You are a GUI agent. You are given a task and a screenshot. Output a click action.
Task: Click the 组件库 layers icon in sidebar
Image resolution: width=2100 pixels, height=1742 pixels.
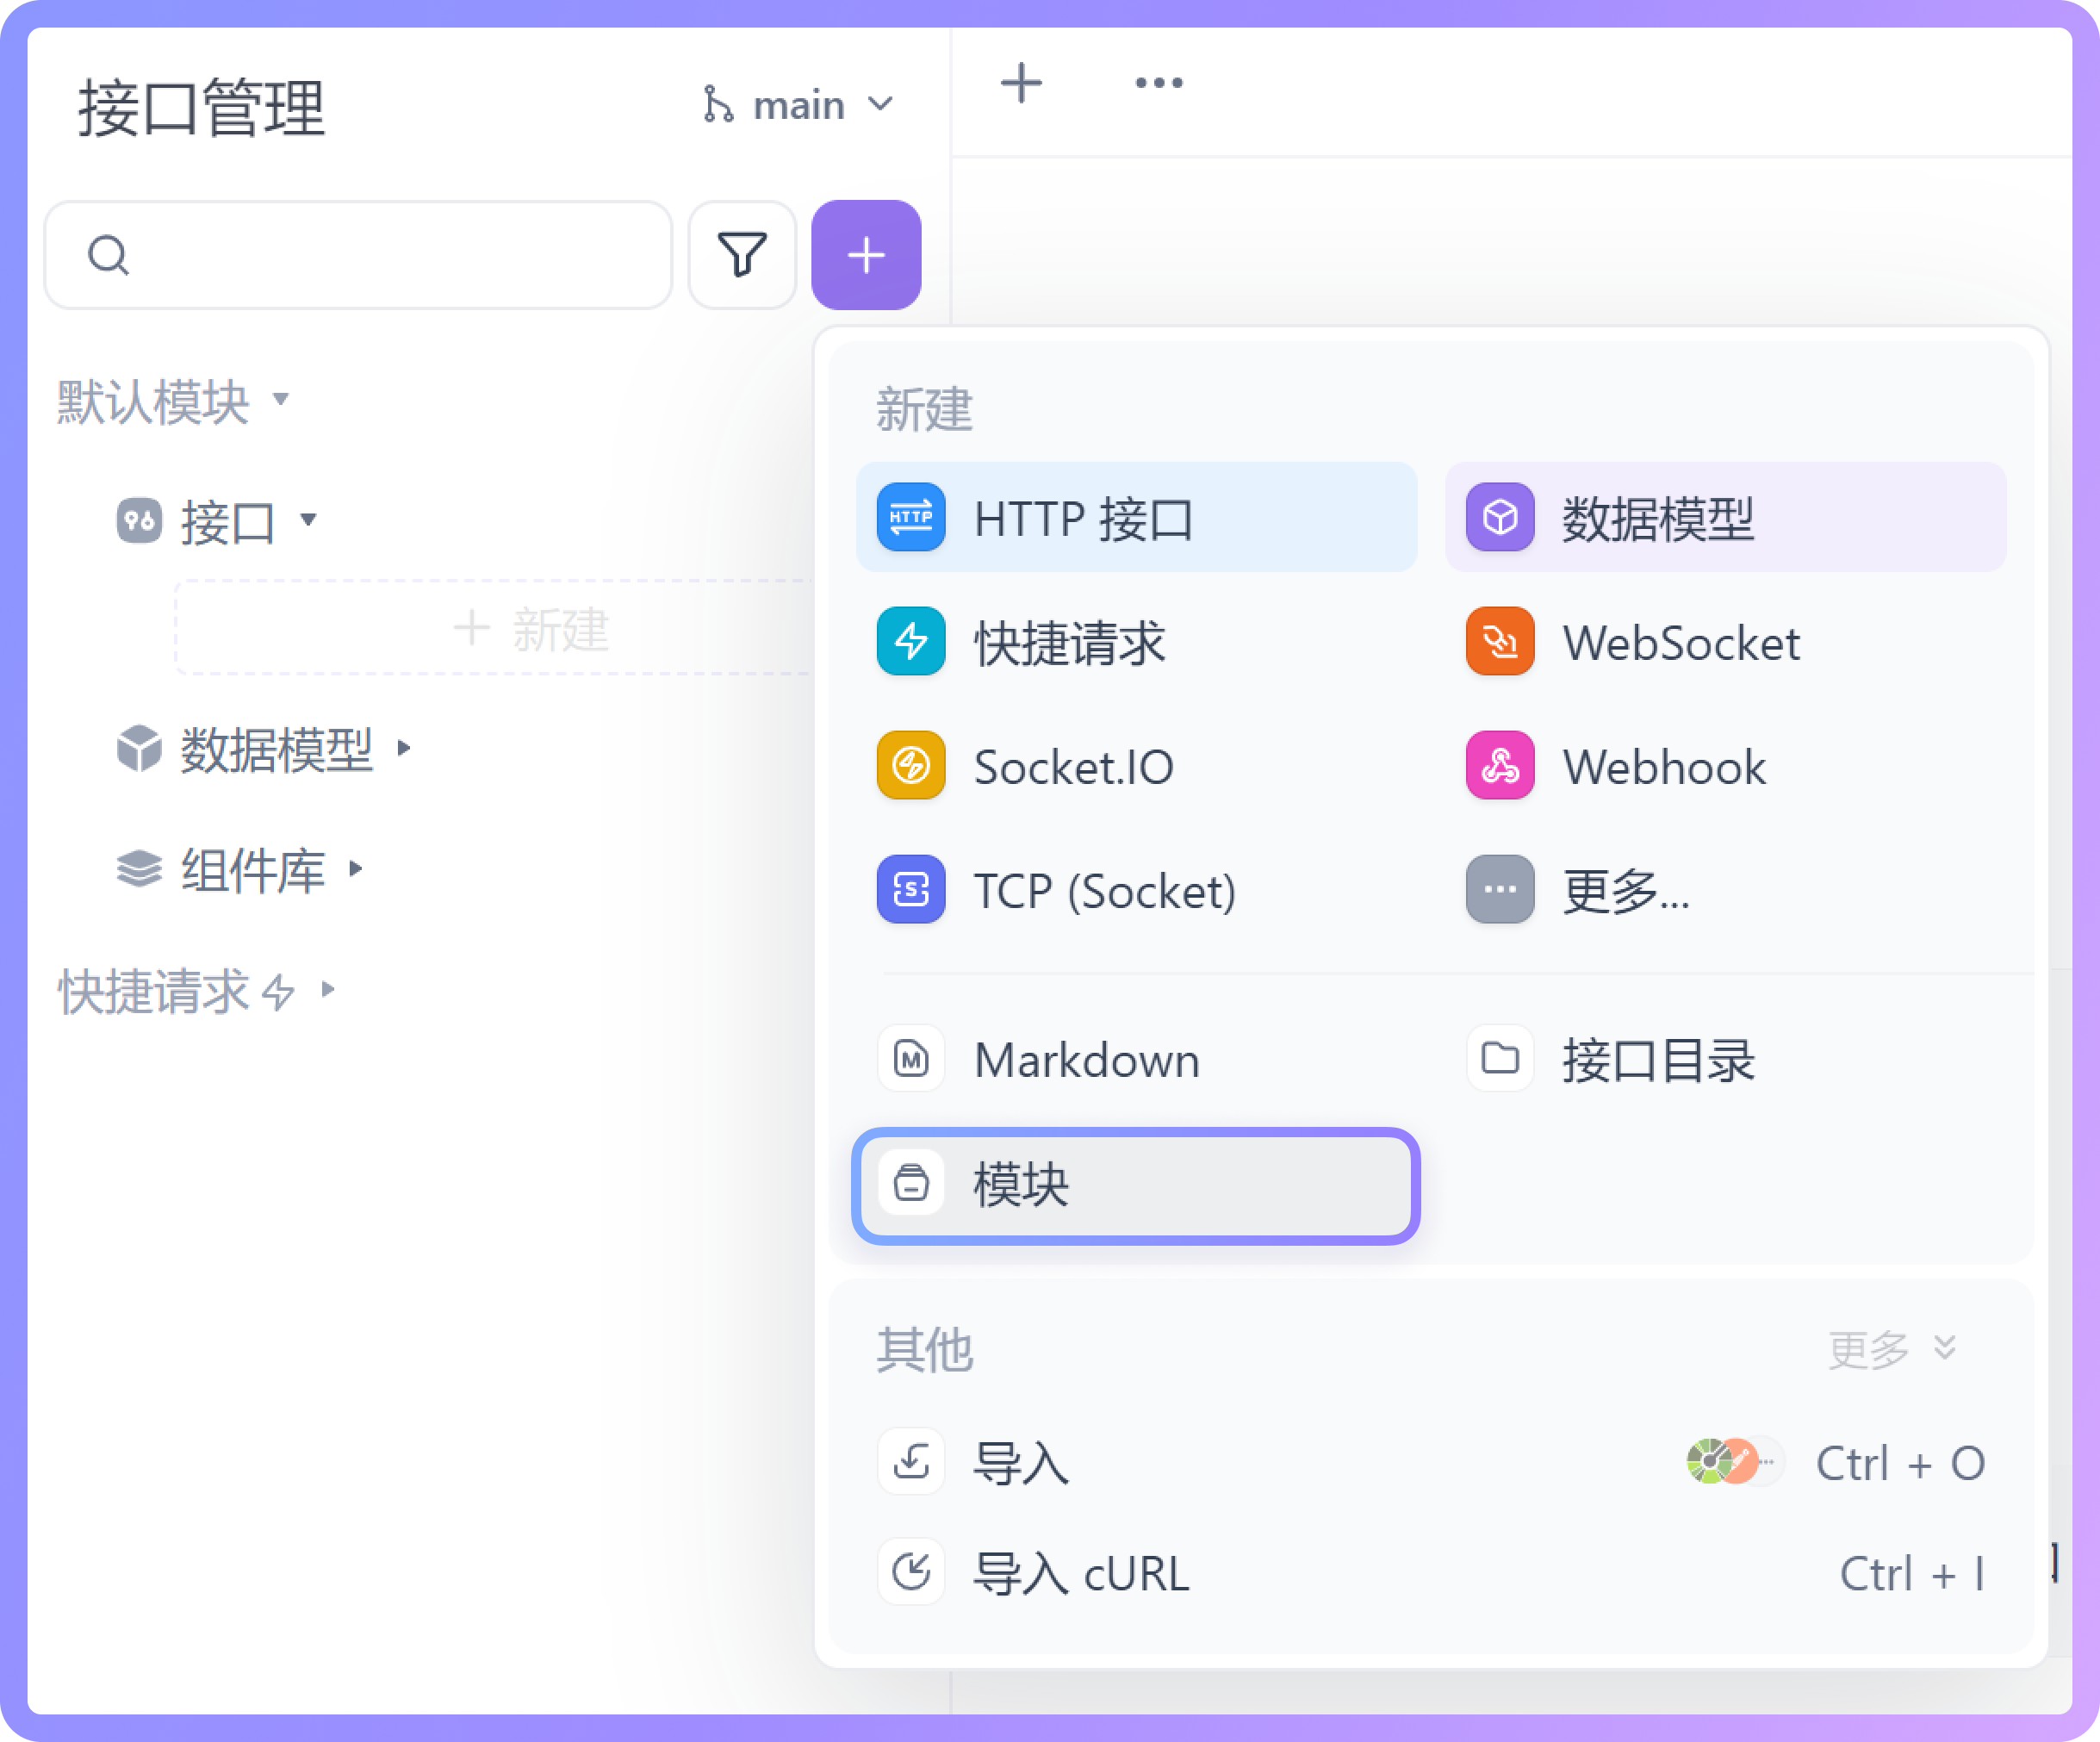click(139, 869)
